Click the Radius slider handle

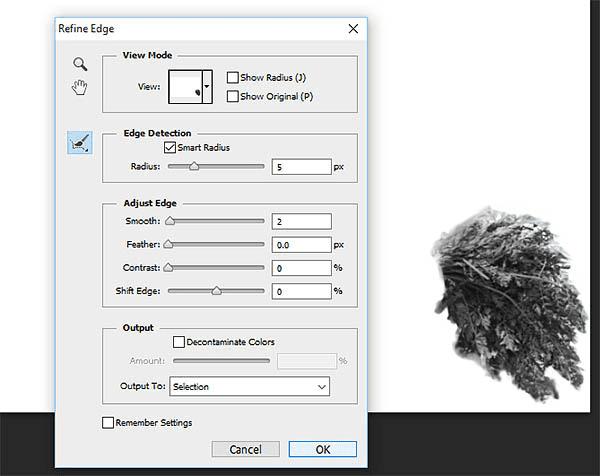194,166
